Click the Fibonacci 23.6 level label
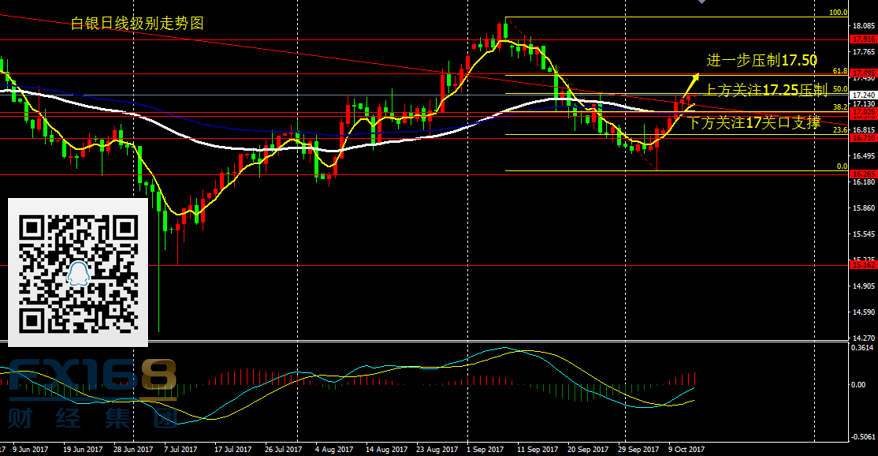Screen dimensions: 878x456 [838, 130]
